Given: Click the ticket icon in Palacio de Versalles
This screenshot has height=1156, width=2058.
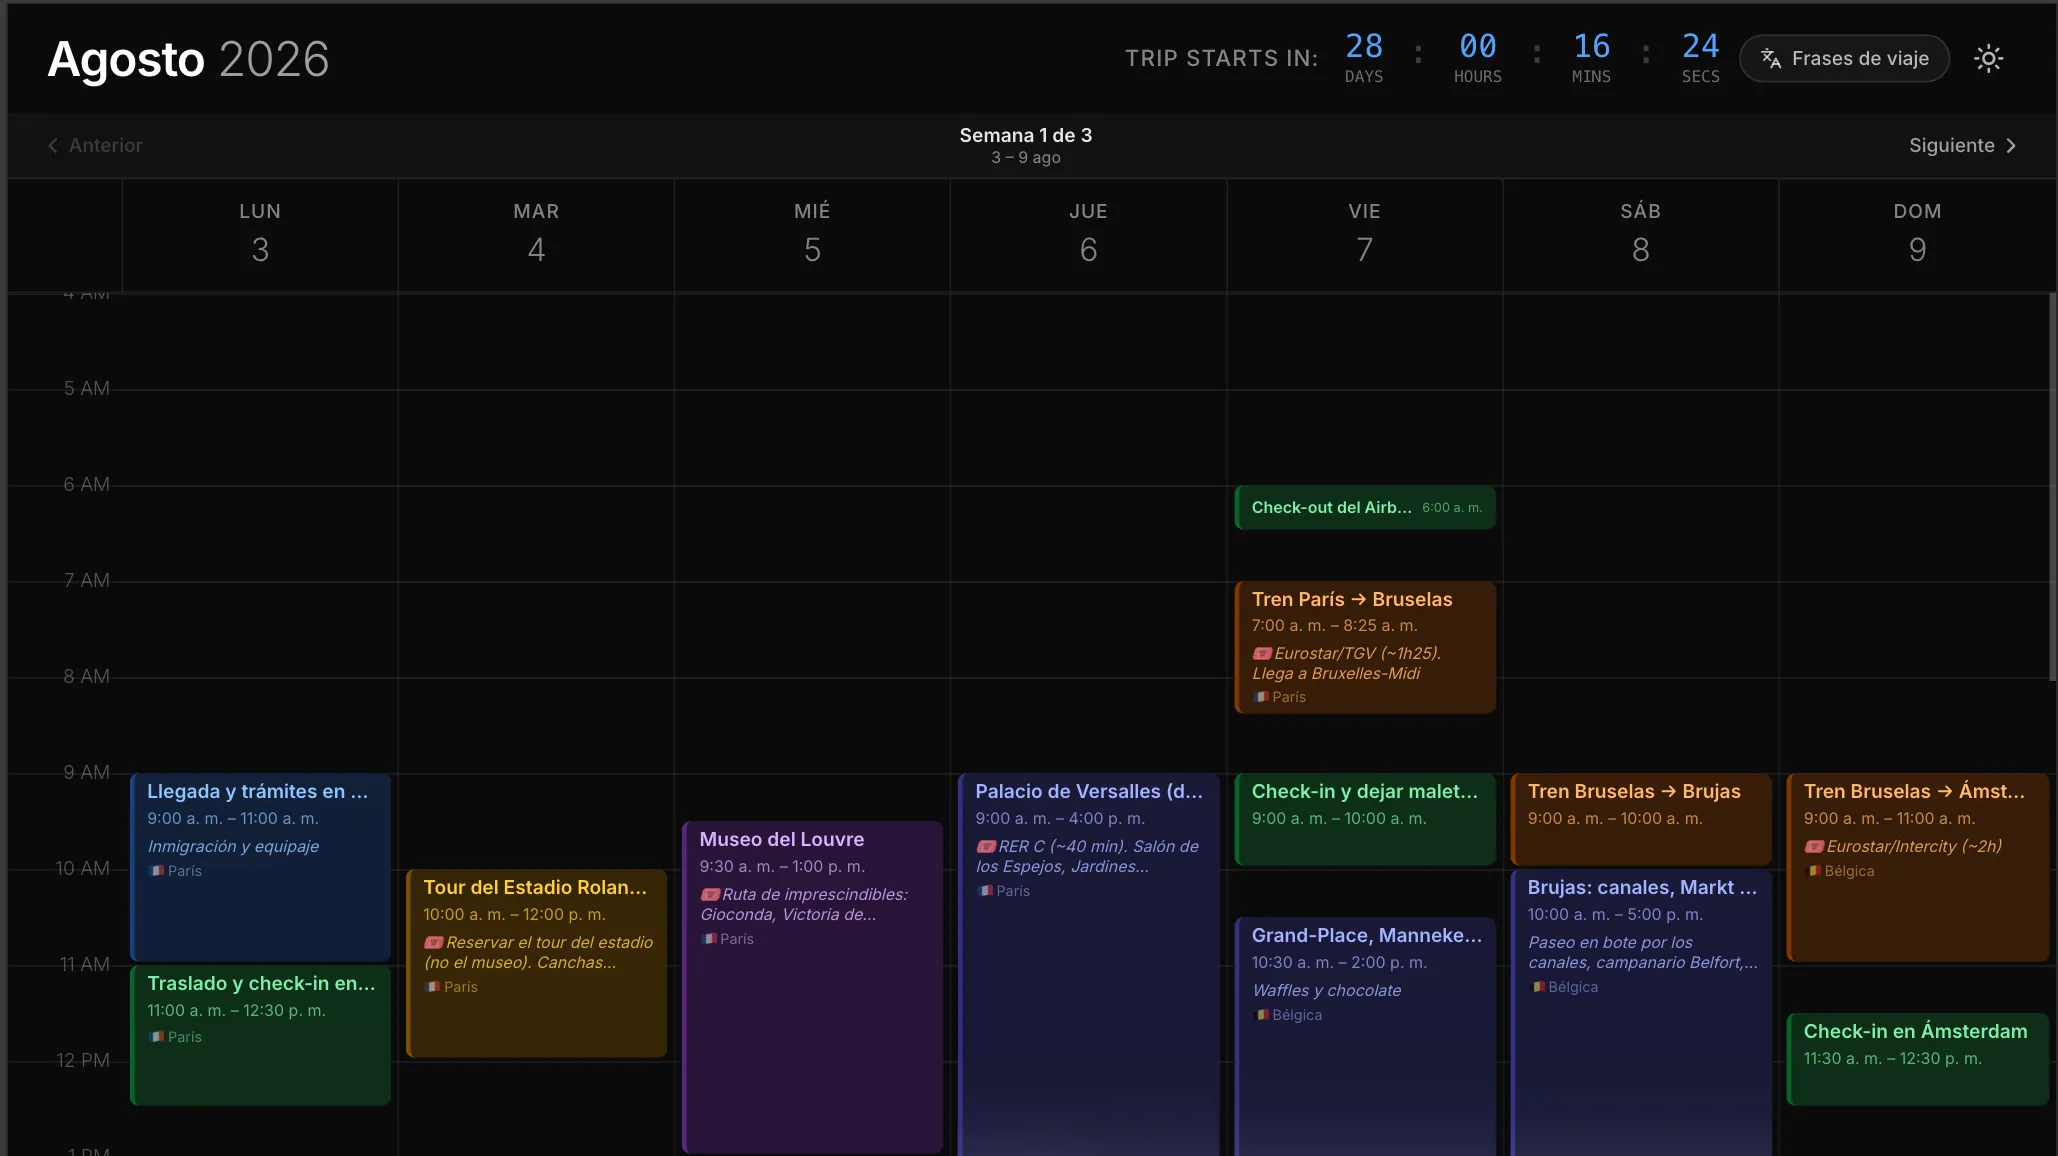Looking at the screenshot, I should click(x=986, y=847).
